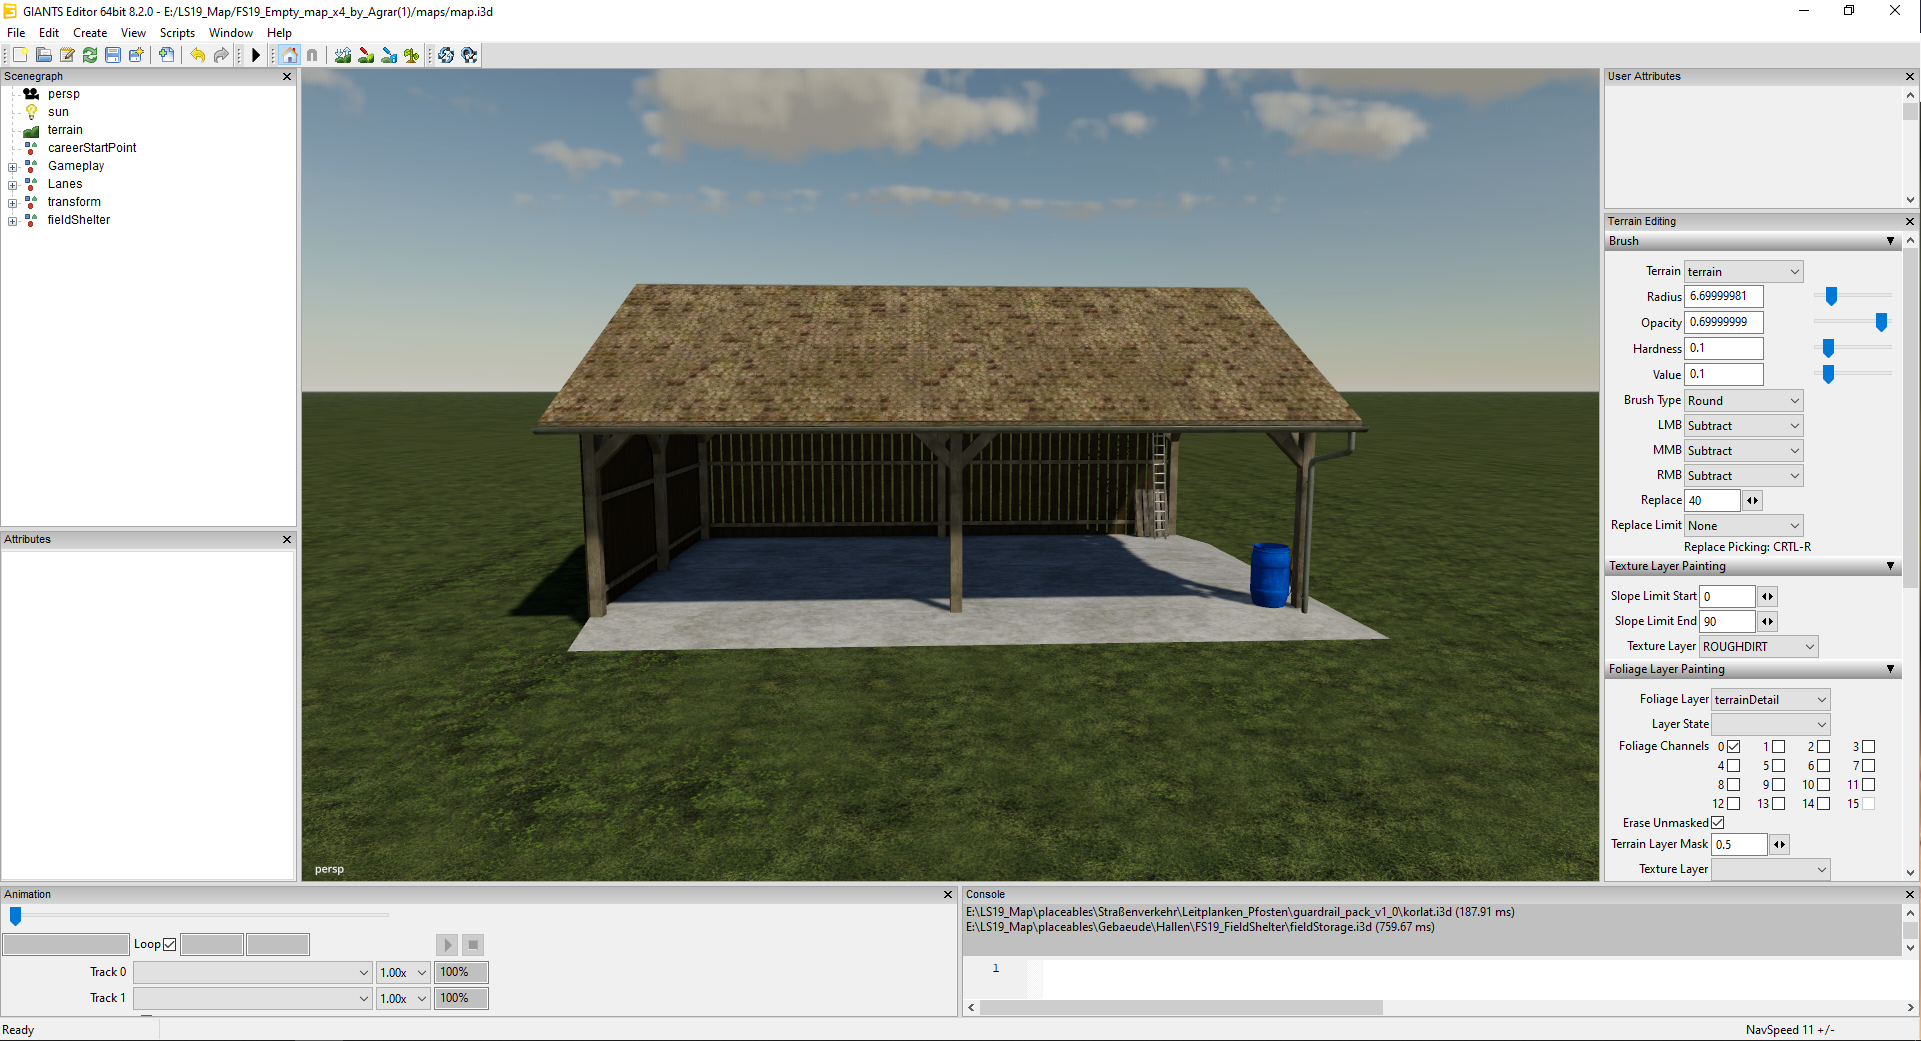
Task: Click the Opacity slider handle
Action: (x=1881, y=322)
